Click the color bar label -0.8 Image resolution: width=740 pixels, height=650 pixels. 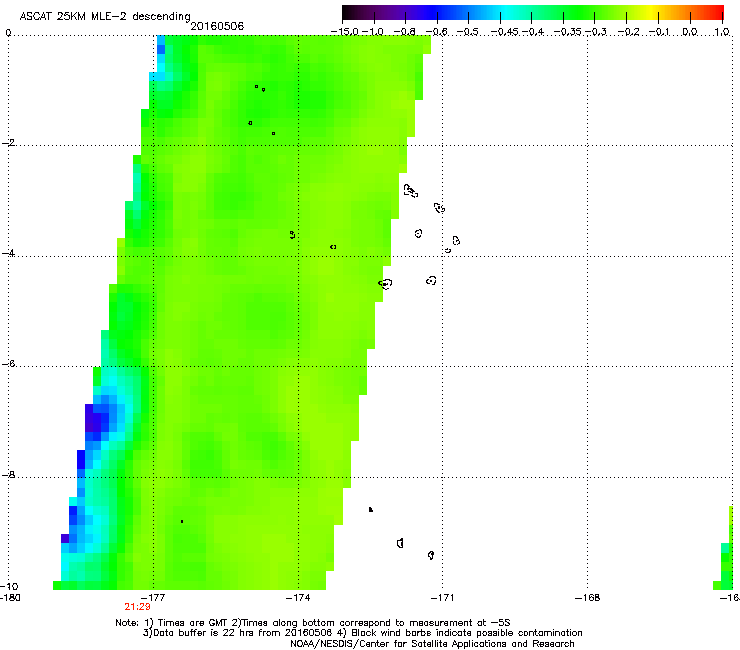pos(404,32)
